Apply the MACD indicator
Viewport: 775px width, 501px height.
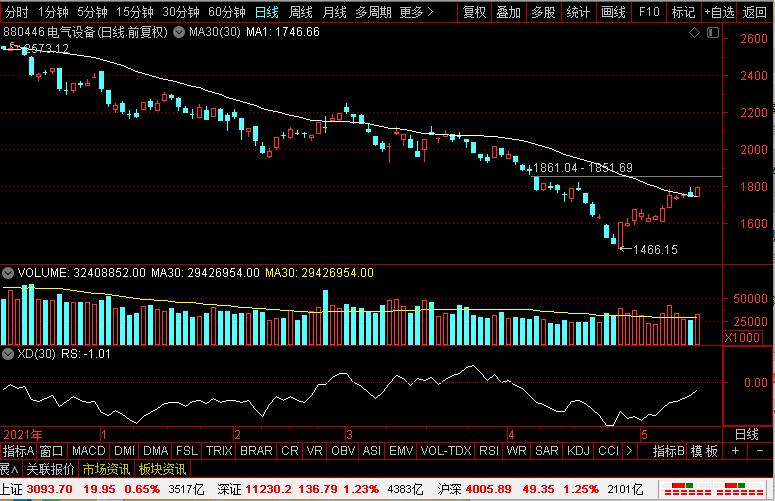point(89,451)
